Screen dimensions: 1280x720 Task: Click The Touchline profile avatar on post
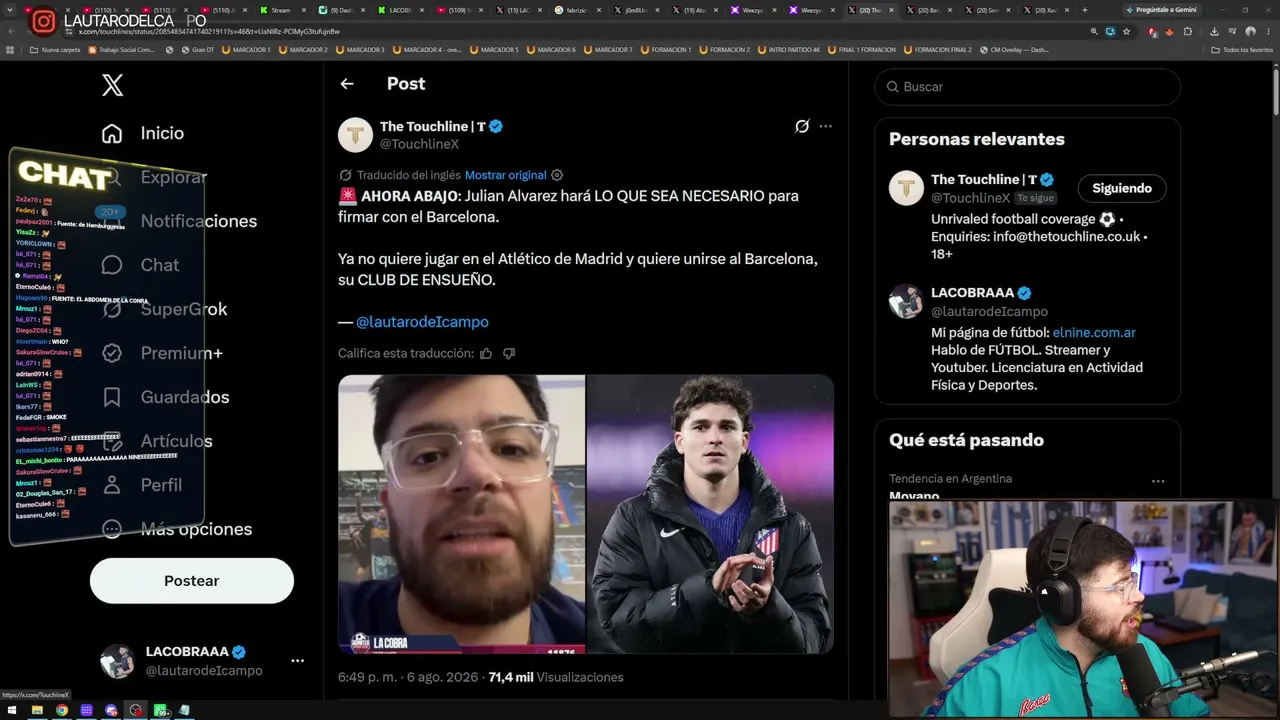coord(355,135)
